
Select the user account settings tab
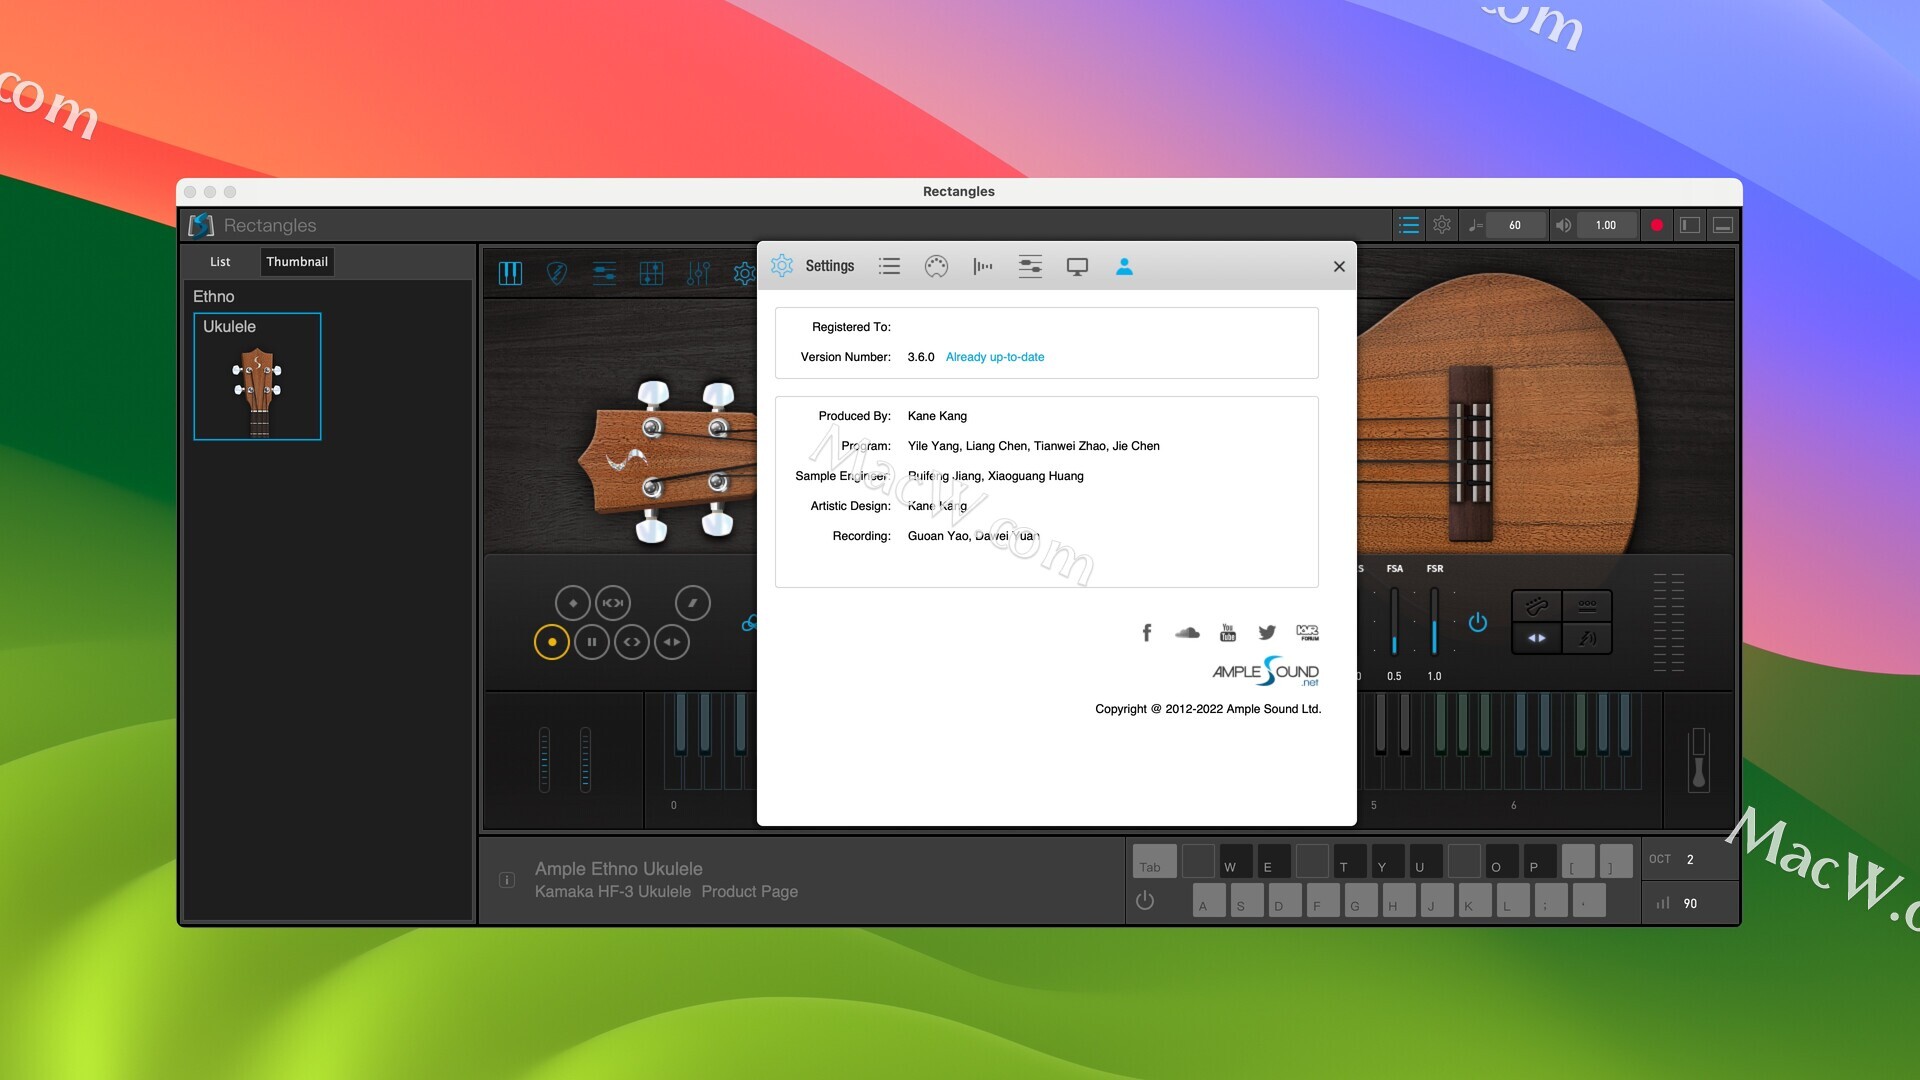click(1124, 266)
